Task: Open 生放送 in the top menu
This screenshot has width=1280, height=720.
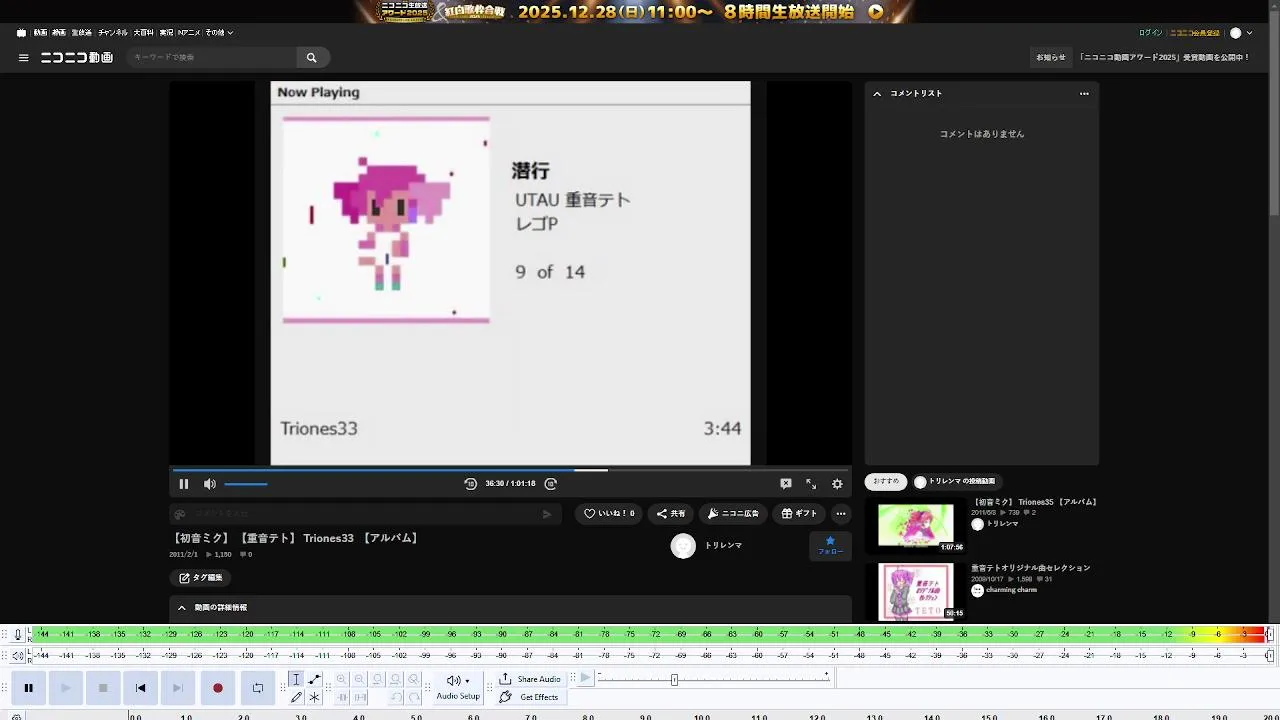Action: click(x=81, y=33)
